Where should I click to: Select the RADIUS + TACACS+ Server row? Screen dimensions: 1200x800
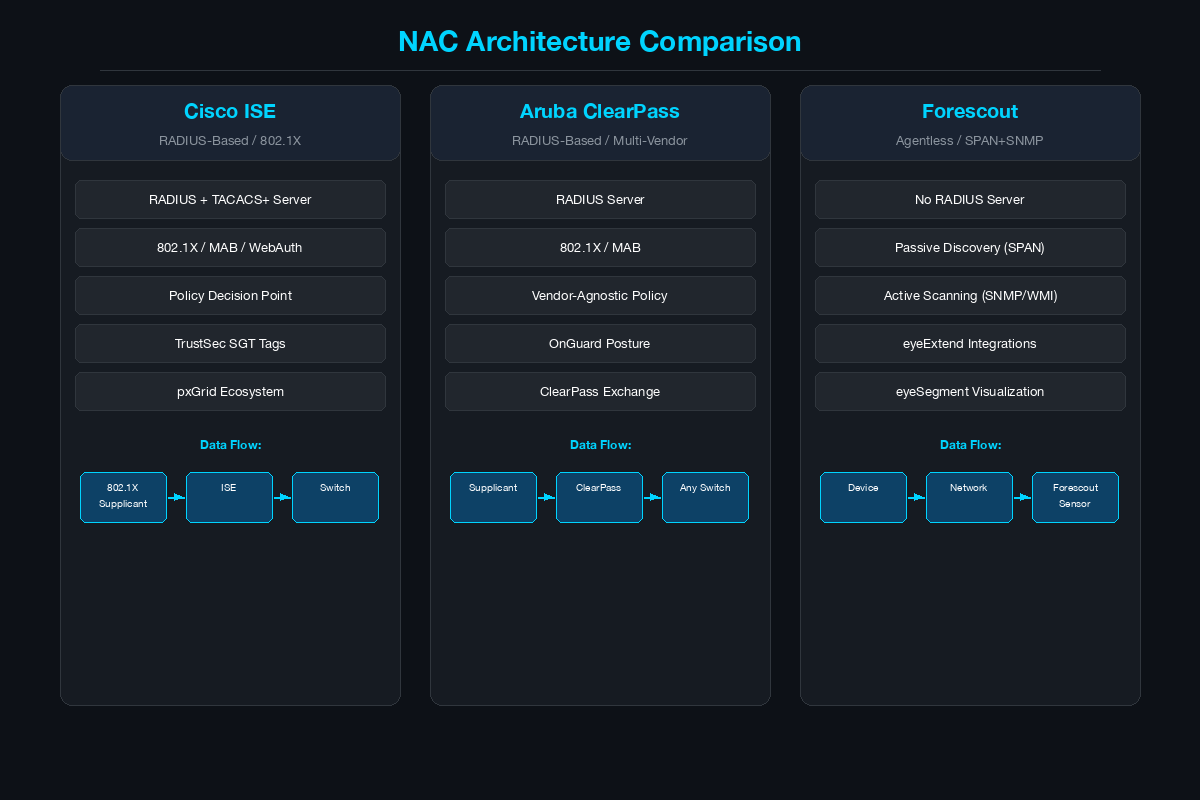point(230,199)
